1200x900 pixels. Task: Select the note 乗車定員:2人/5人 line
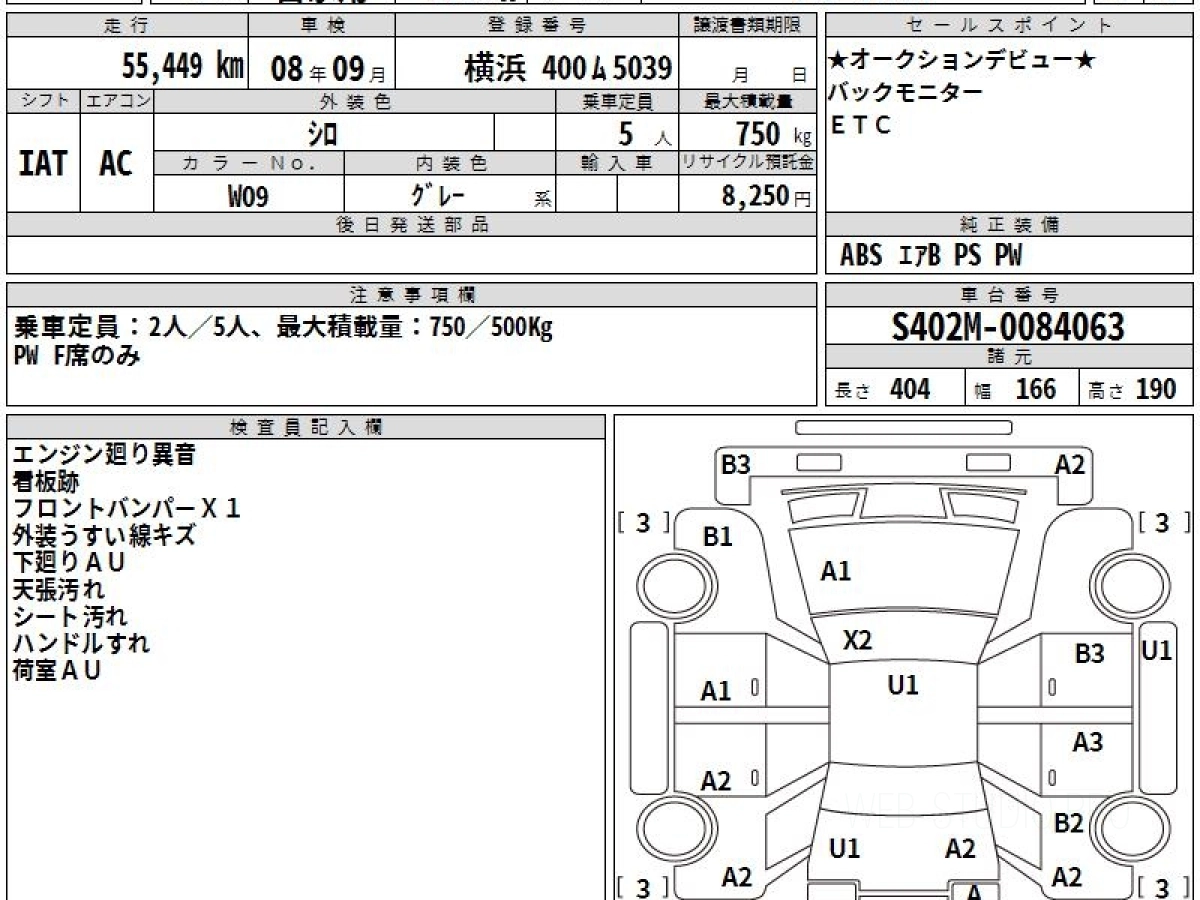click(284, 328)
